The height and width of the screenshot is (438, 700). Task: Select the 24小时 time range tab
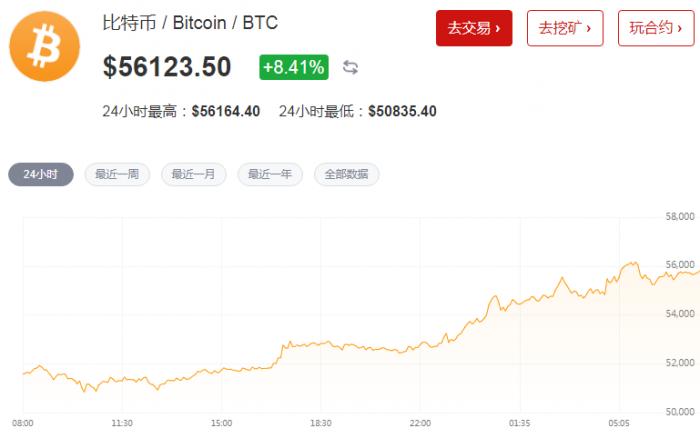(x=41, y=174)
